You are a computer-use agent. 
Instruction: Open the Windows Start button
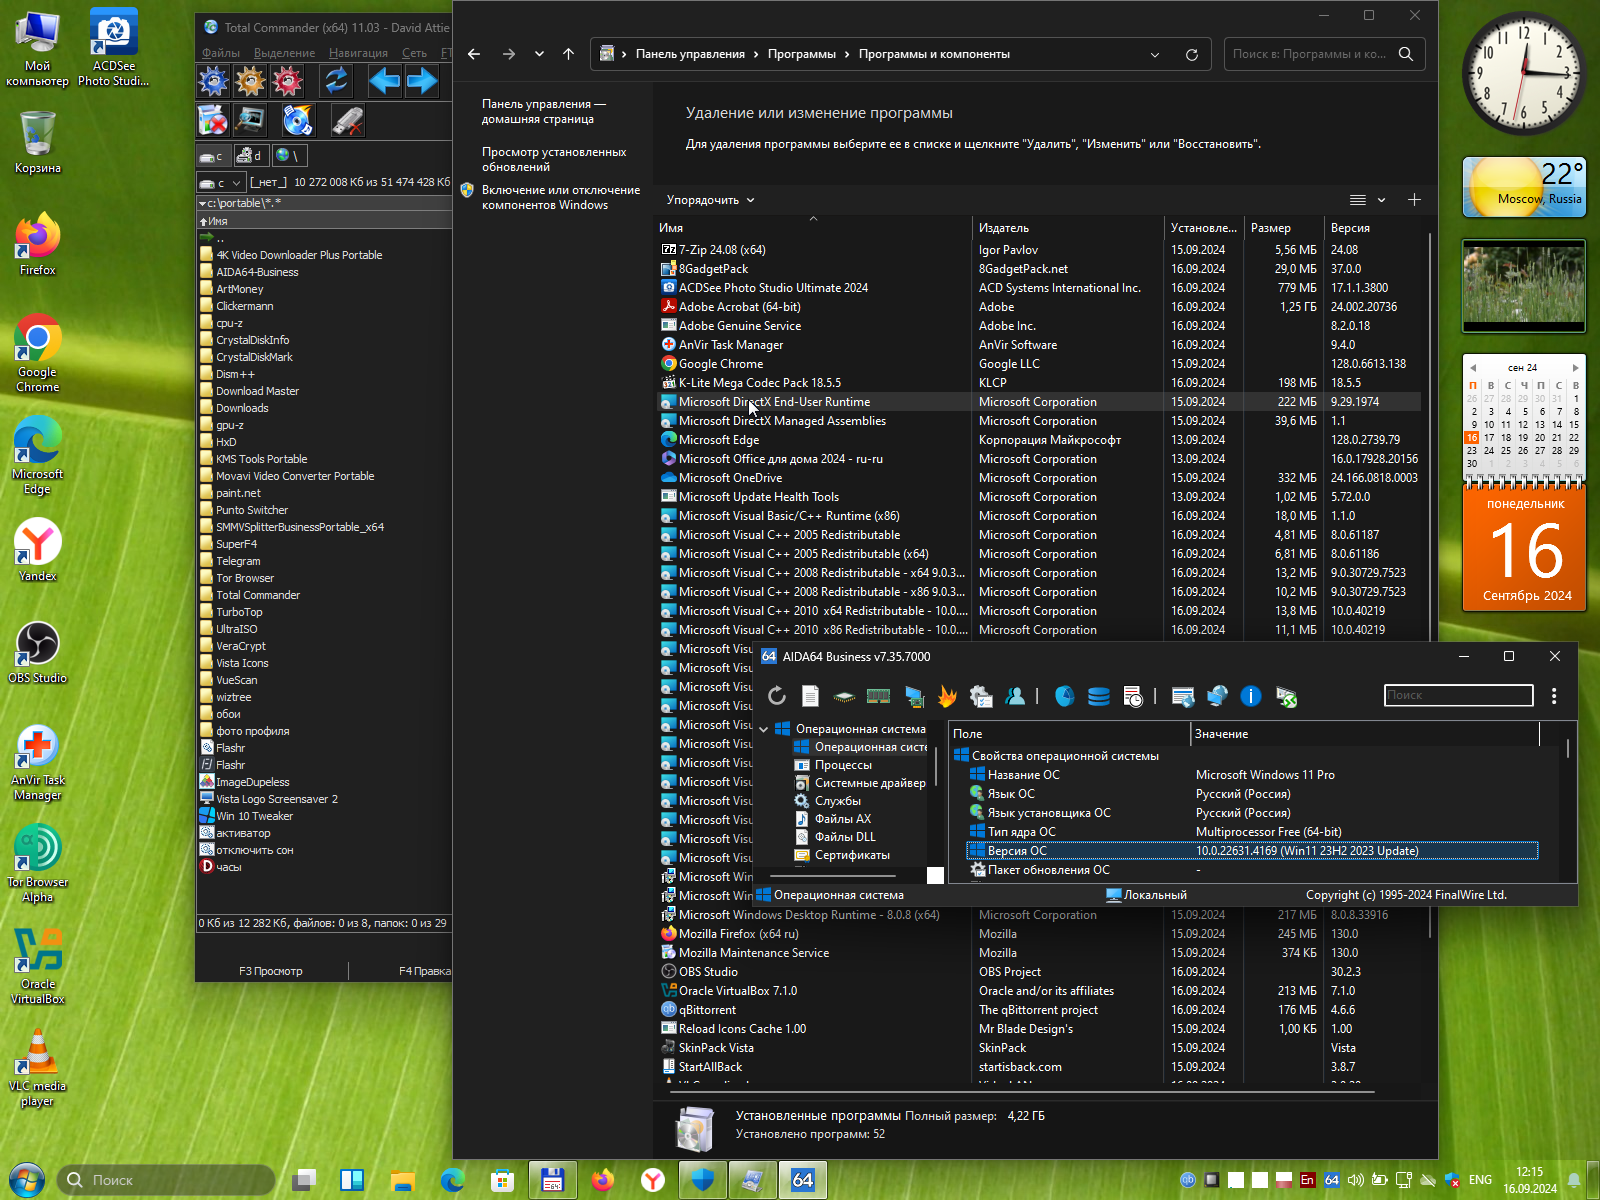coord(26,1180)
